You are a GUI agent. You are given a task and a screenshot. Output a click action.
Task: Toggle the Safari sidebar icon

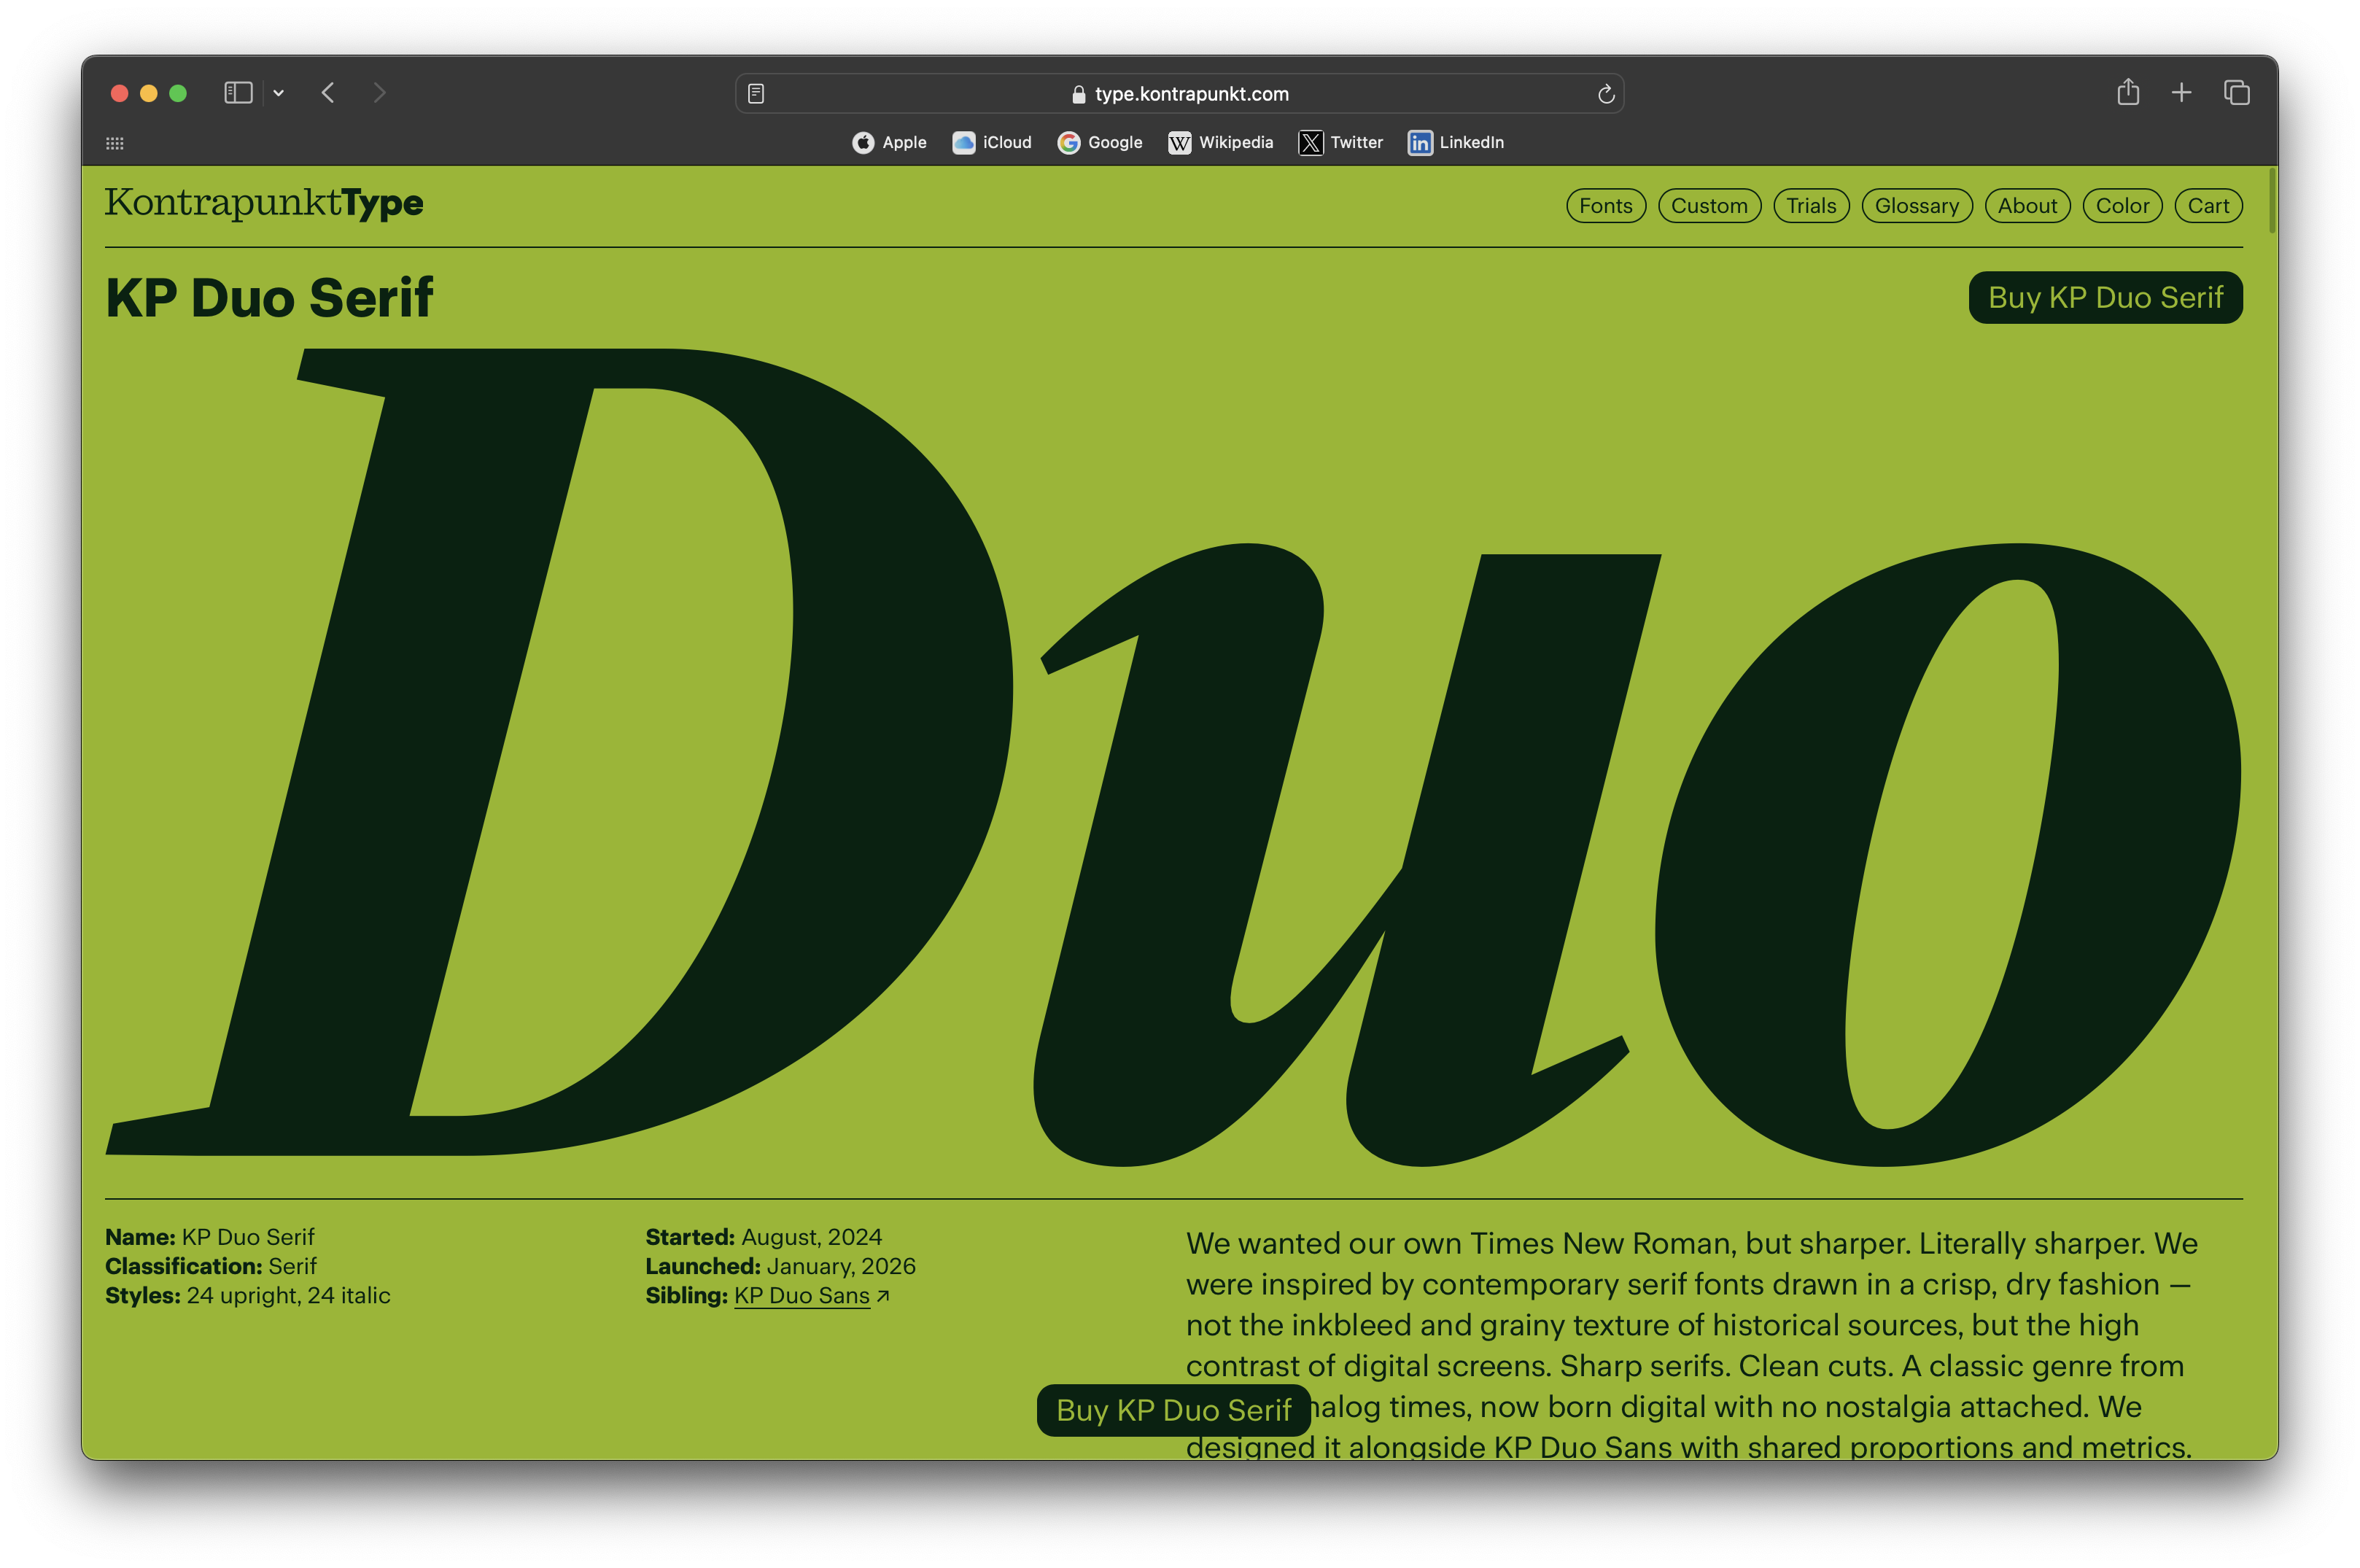coord(237,93)
